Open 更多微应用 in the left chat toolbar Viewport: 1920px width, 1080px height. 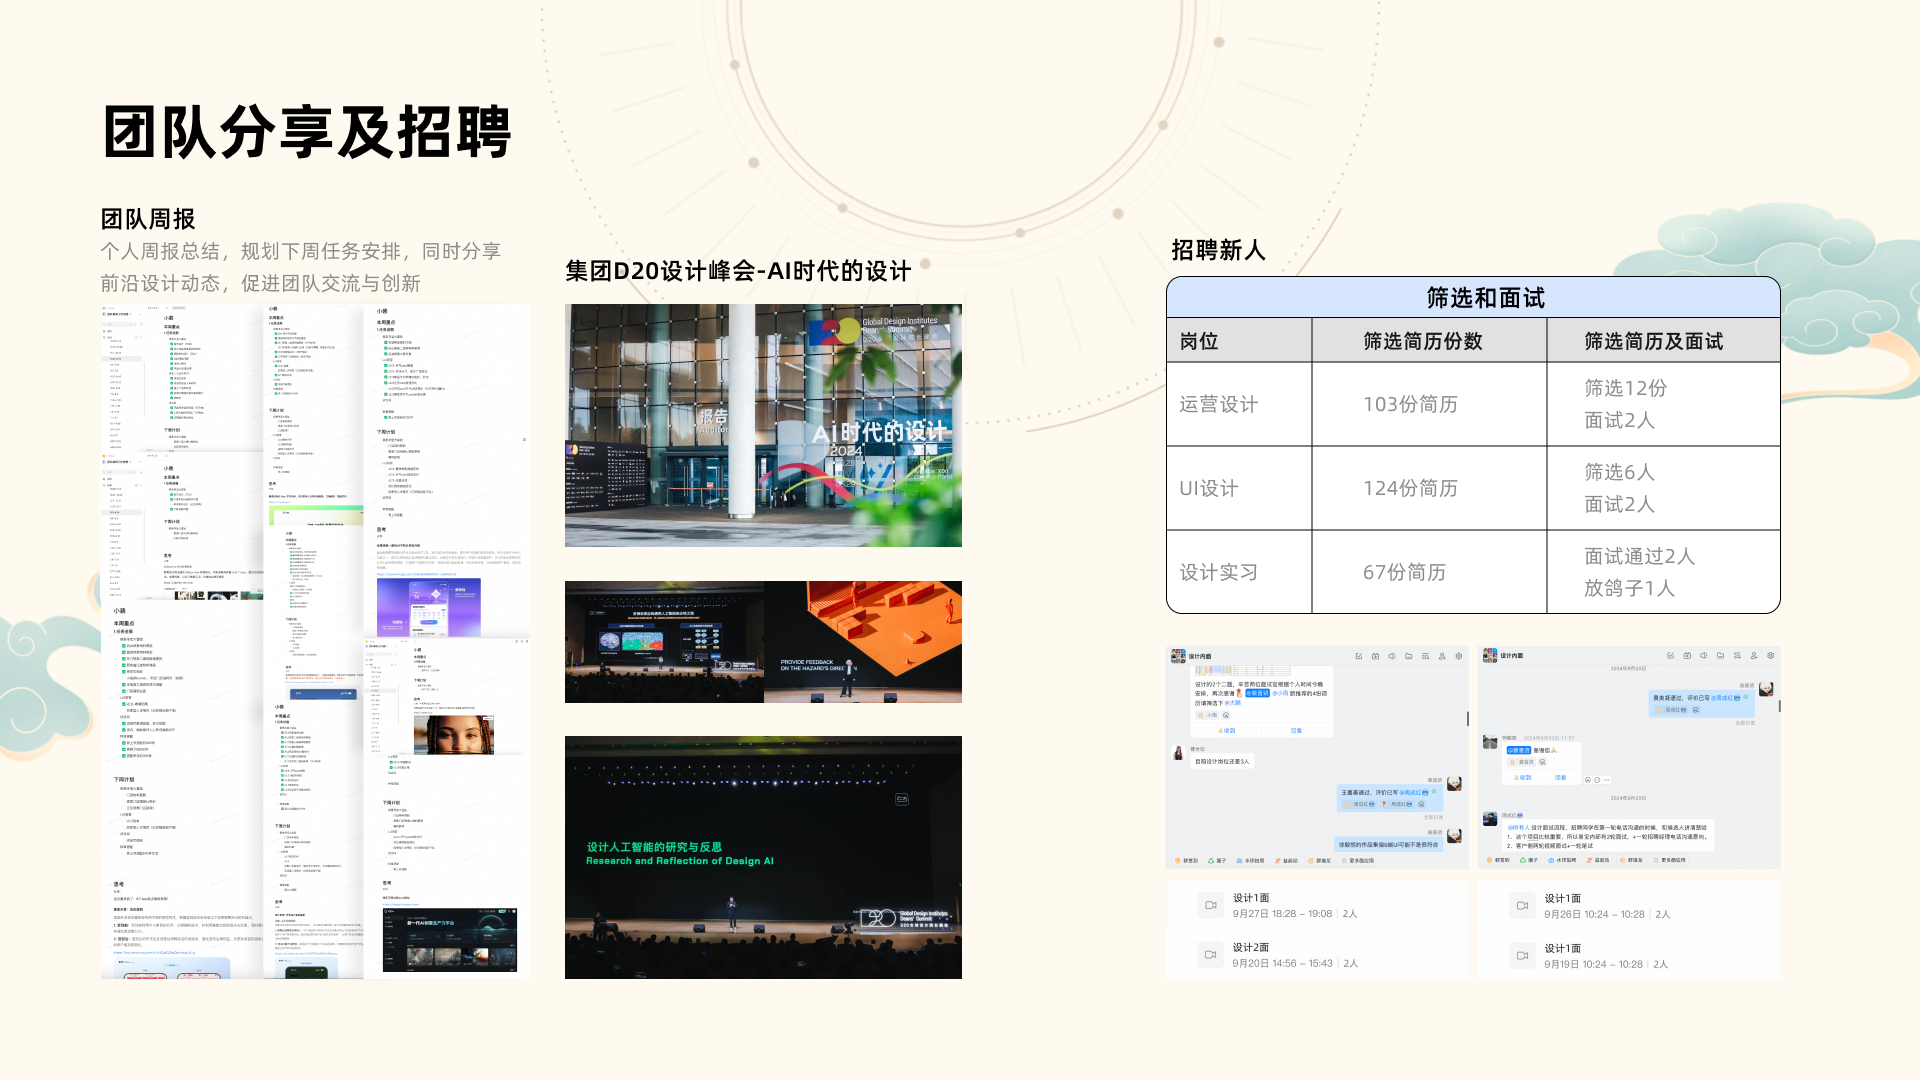coord(1358,861)
